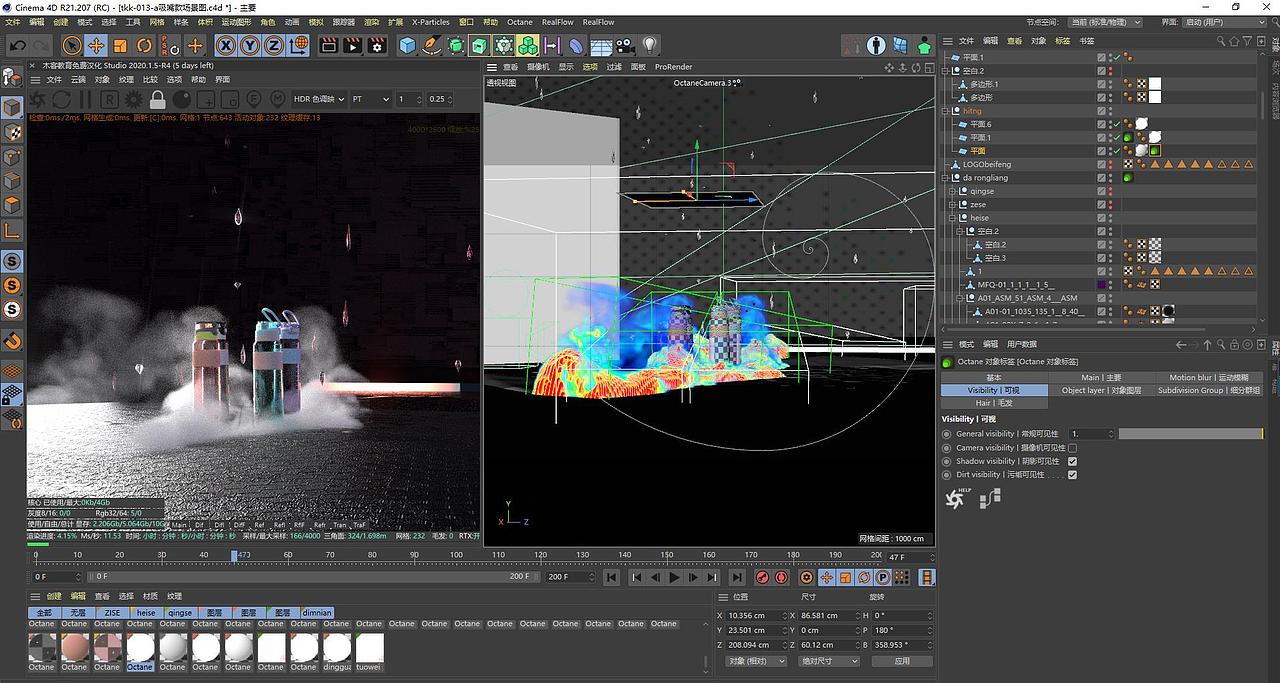
Task: Switch to Motion blur tab
Action: click(1208, 377)
